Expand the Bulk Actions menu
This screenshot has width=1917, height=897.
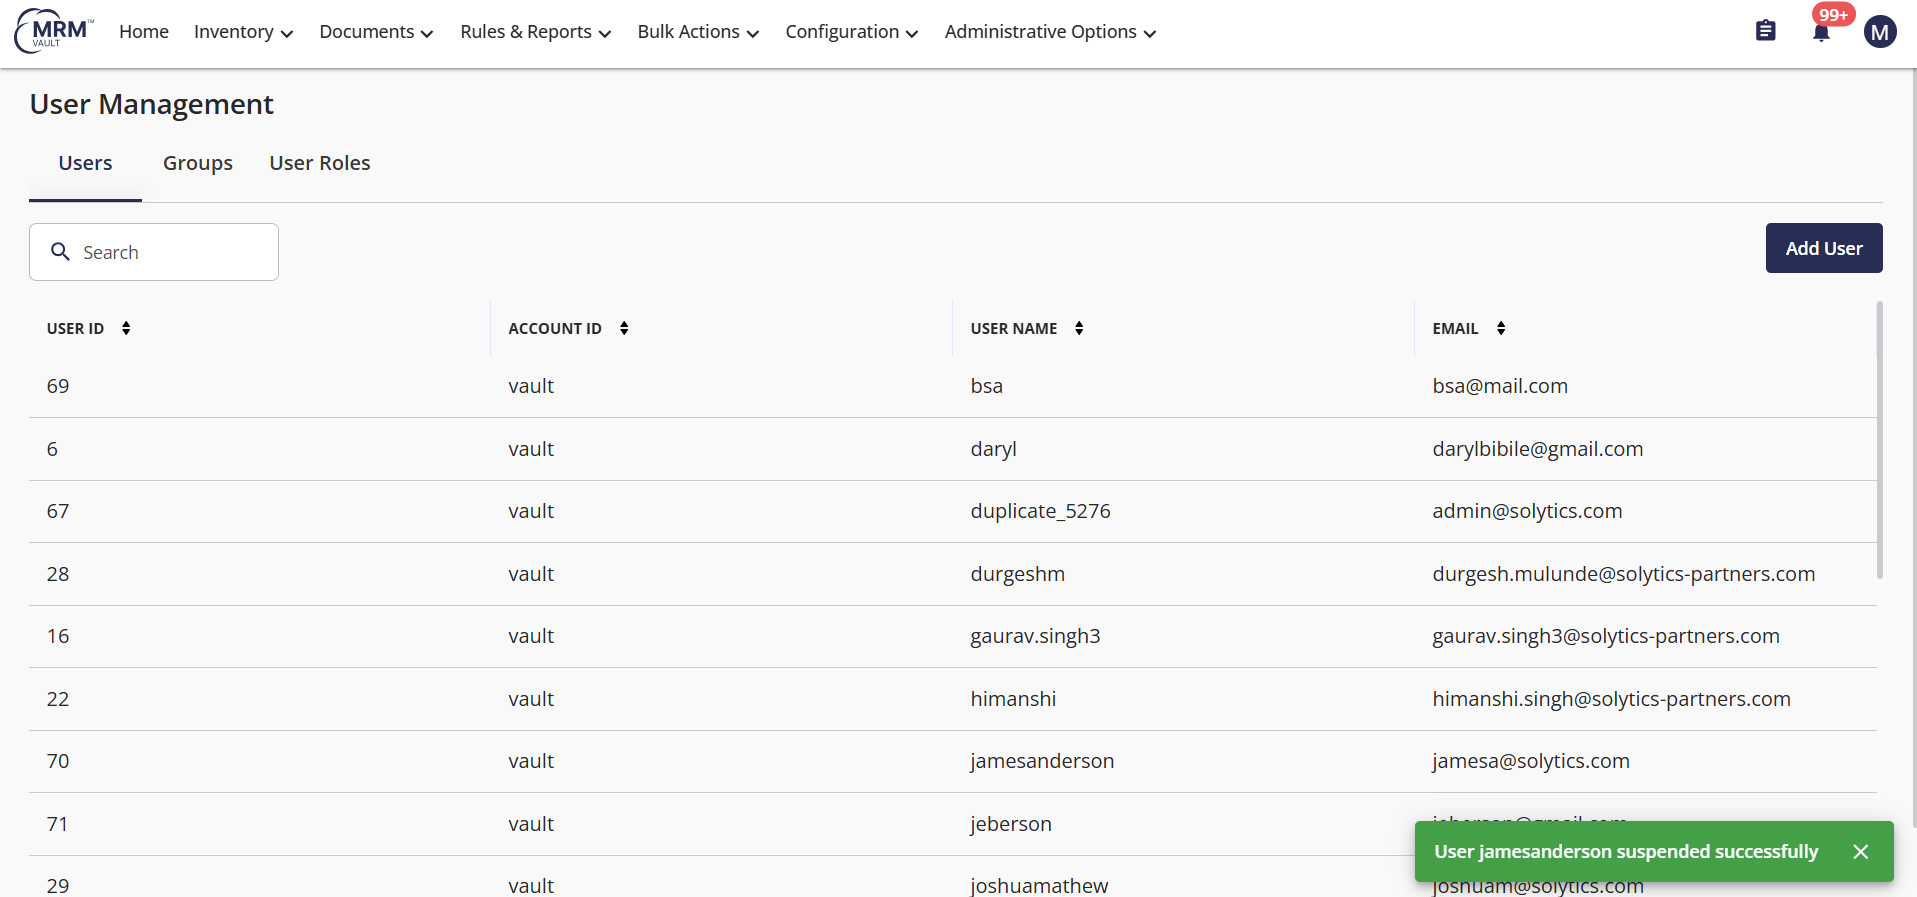698,32
